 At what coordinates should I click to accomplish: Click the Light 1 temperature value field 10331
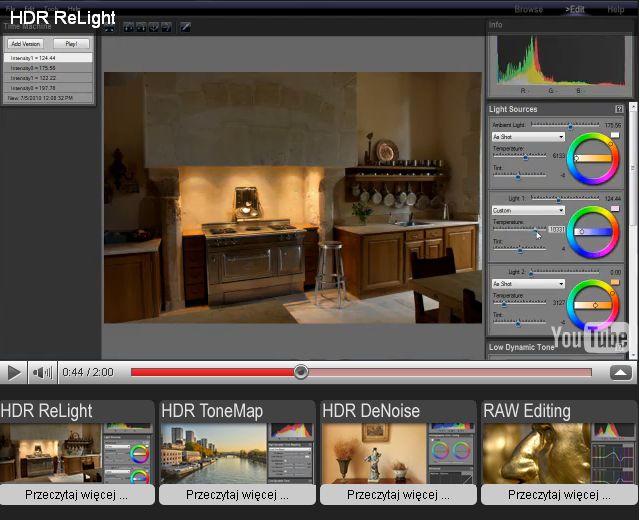[x=557, y=229]
